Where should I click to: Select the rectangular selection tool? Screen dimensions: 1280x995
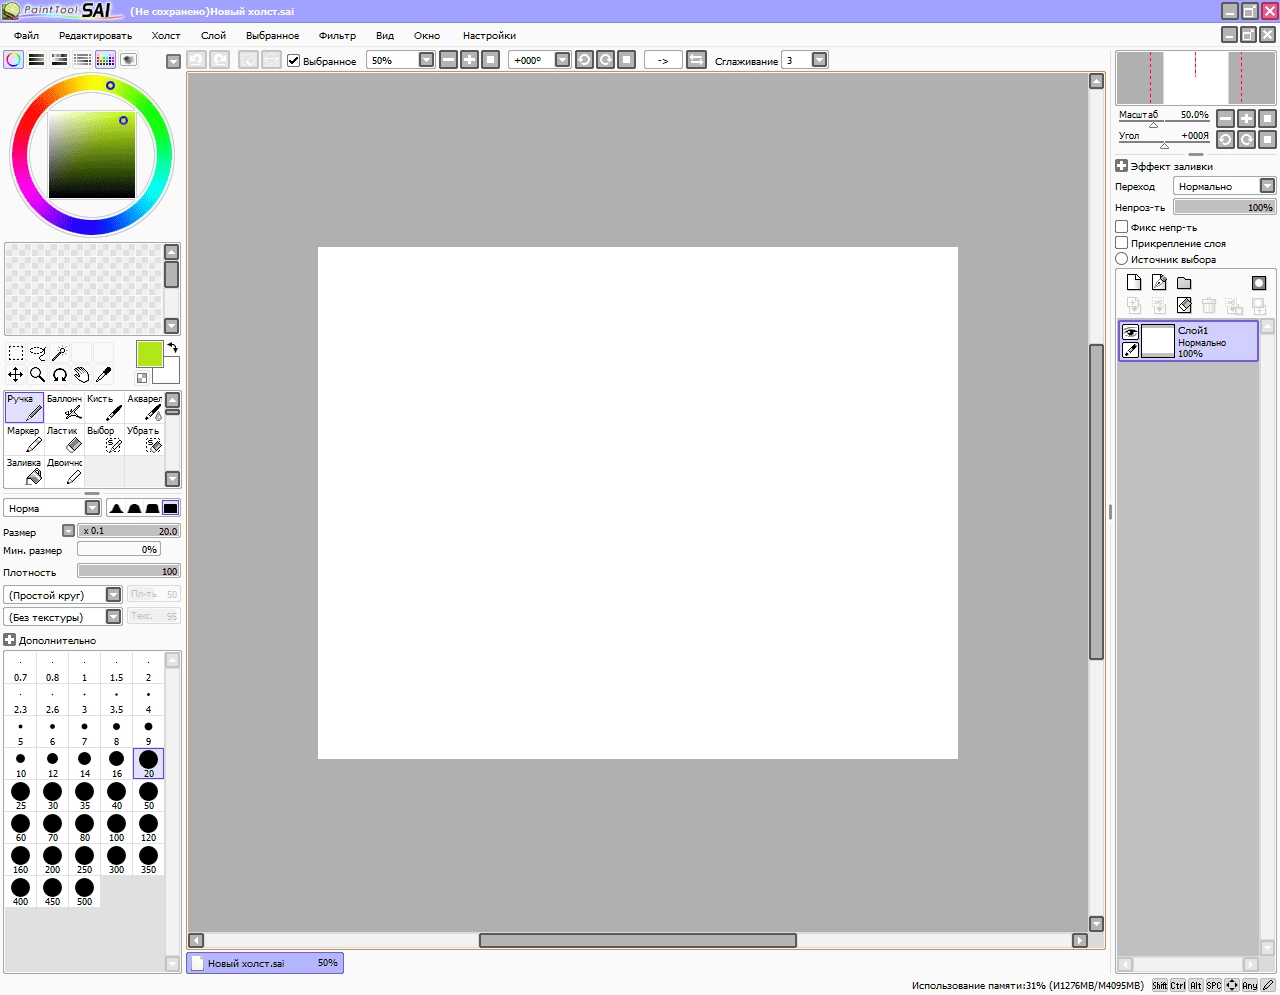[16, 353]
